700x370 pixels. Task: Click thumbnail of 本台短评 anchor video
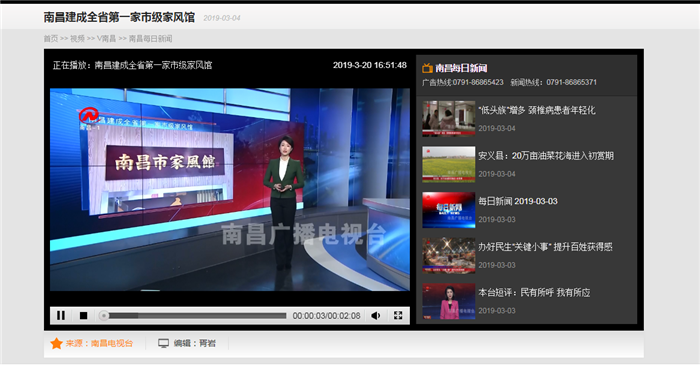[449, 301]
